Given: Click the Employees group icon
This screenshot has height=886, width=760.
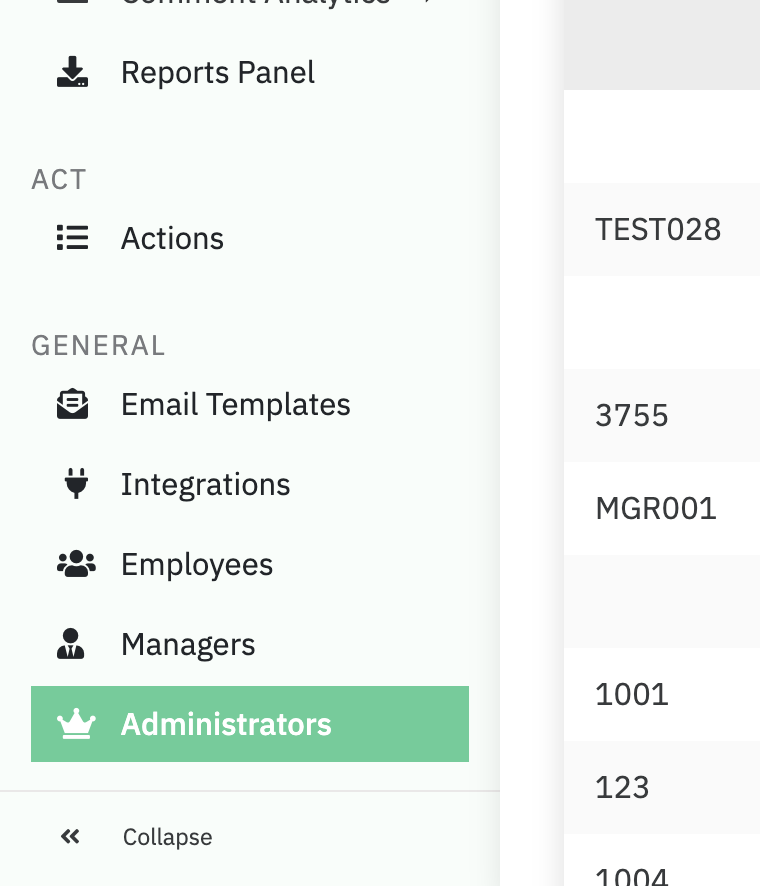Looking at the screenshot, I should (x=75, y=564).
